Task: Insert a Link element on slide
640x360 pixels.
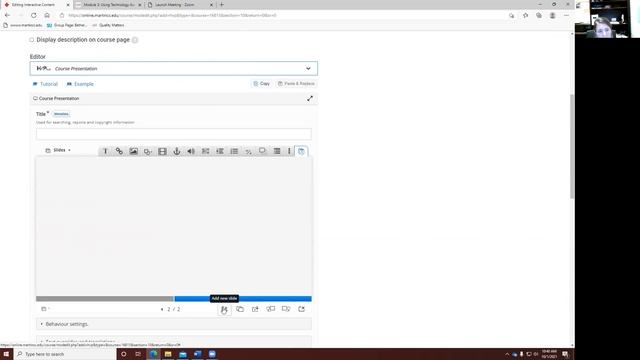Action: pyautogui.click(x=119, y=151)
